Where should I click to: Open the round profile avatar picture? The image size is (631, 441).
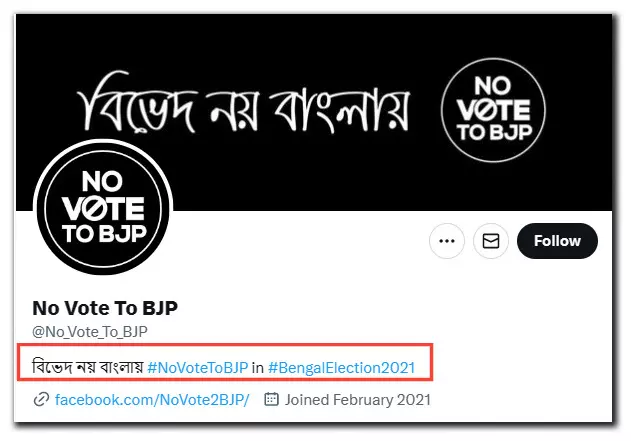pos(103,208)
